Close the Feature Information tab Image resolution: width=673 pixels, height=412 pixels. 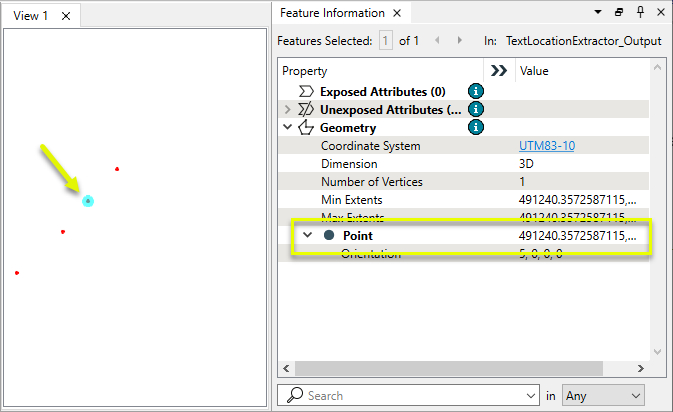396,13
